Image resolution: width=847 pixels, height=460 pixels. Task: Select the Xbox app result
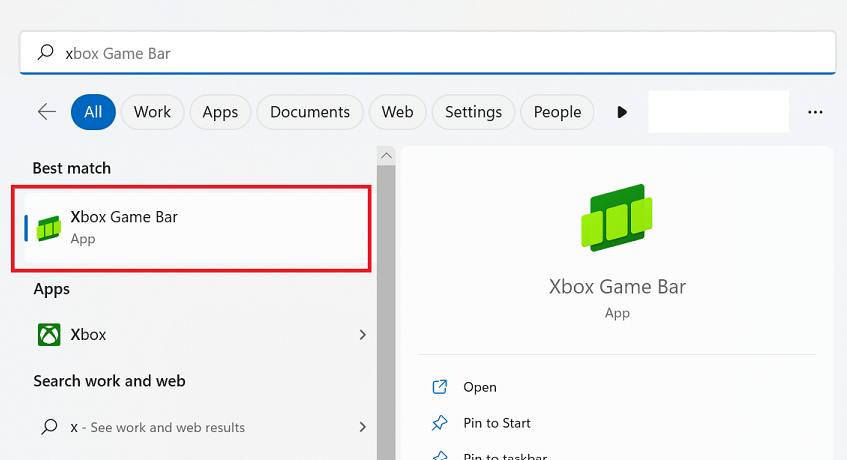201,335
